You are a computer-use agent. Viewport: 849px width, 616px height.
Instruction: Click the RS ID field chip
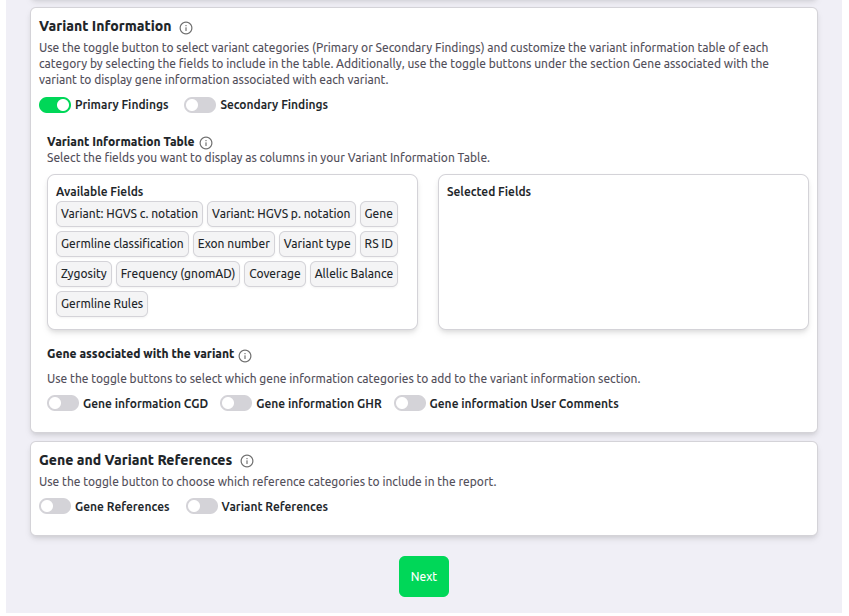(x=379, y=244)
